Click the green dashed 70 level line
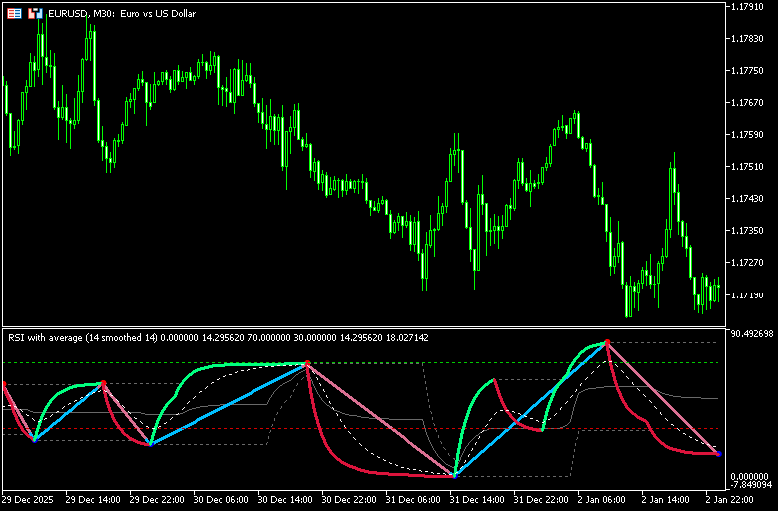 [400, 362]
